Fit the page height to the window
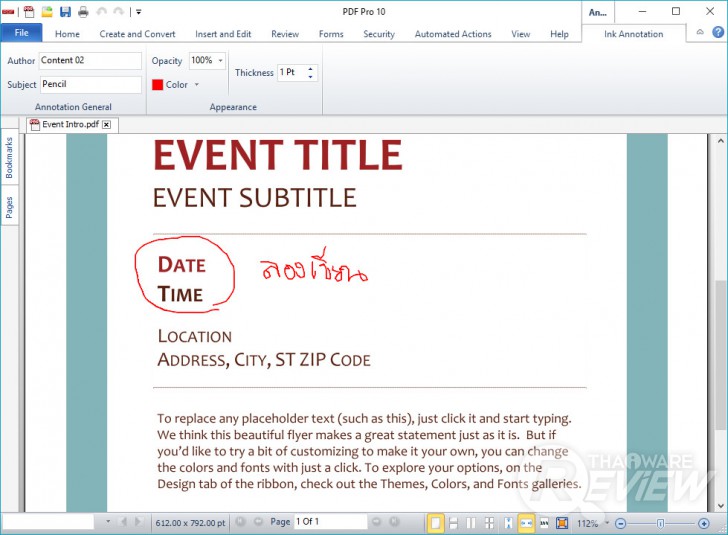The height and width of the screenshot is (535, 728). click(x=508, y=523)
